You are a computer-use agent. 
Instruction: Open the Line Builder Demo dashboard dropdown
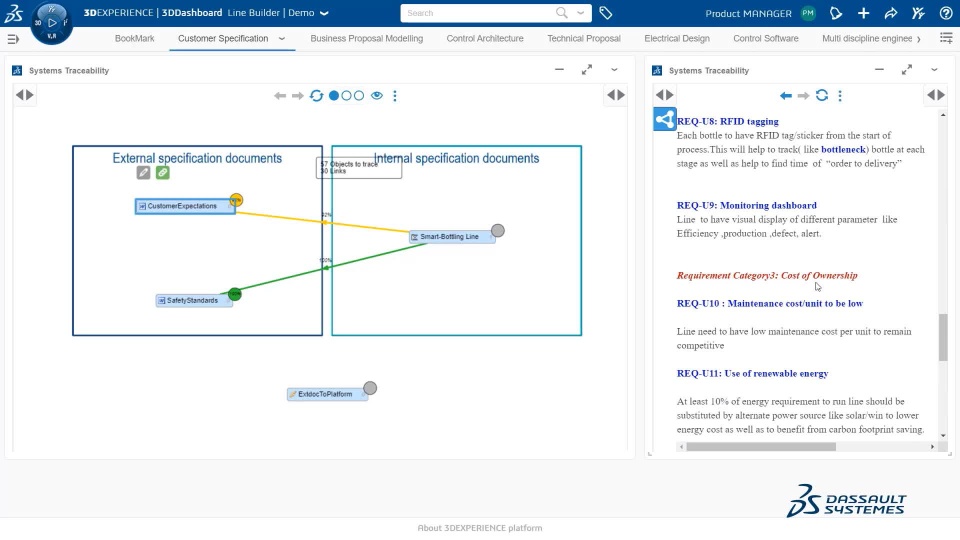[324, 13]
